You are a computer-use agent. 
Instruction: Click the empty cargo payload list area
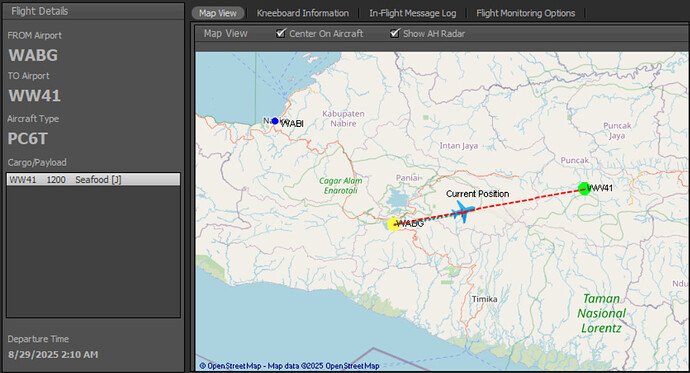(x=93, y=251)
